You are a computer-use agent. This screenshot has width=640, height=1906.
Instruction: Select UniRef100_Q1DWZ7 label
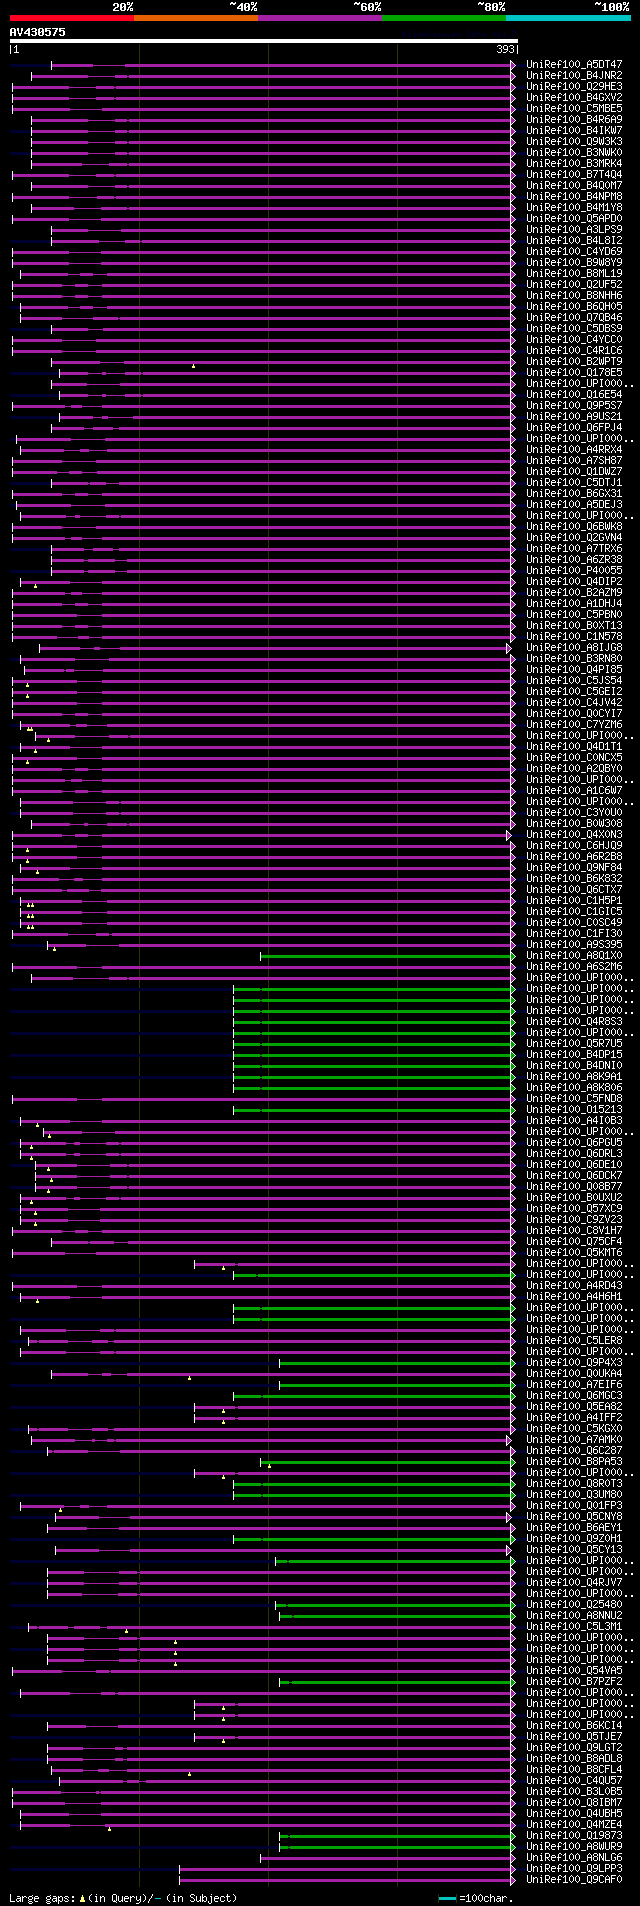pyautogui.click(x=574, y=472)
